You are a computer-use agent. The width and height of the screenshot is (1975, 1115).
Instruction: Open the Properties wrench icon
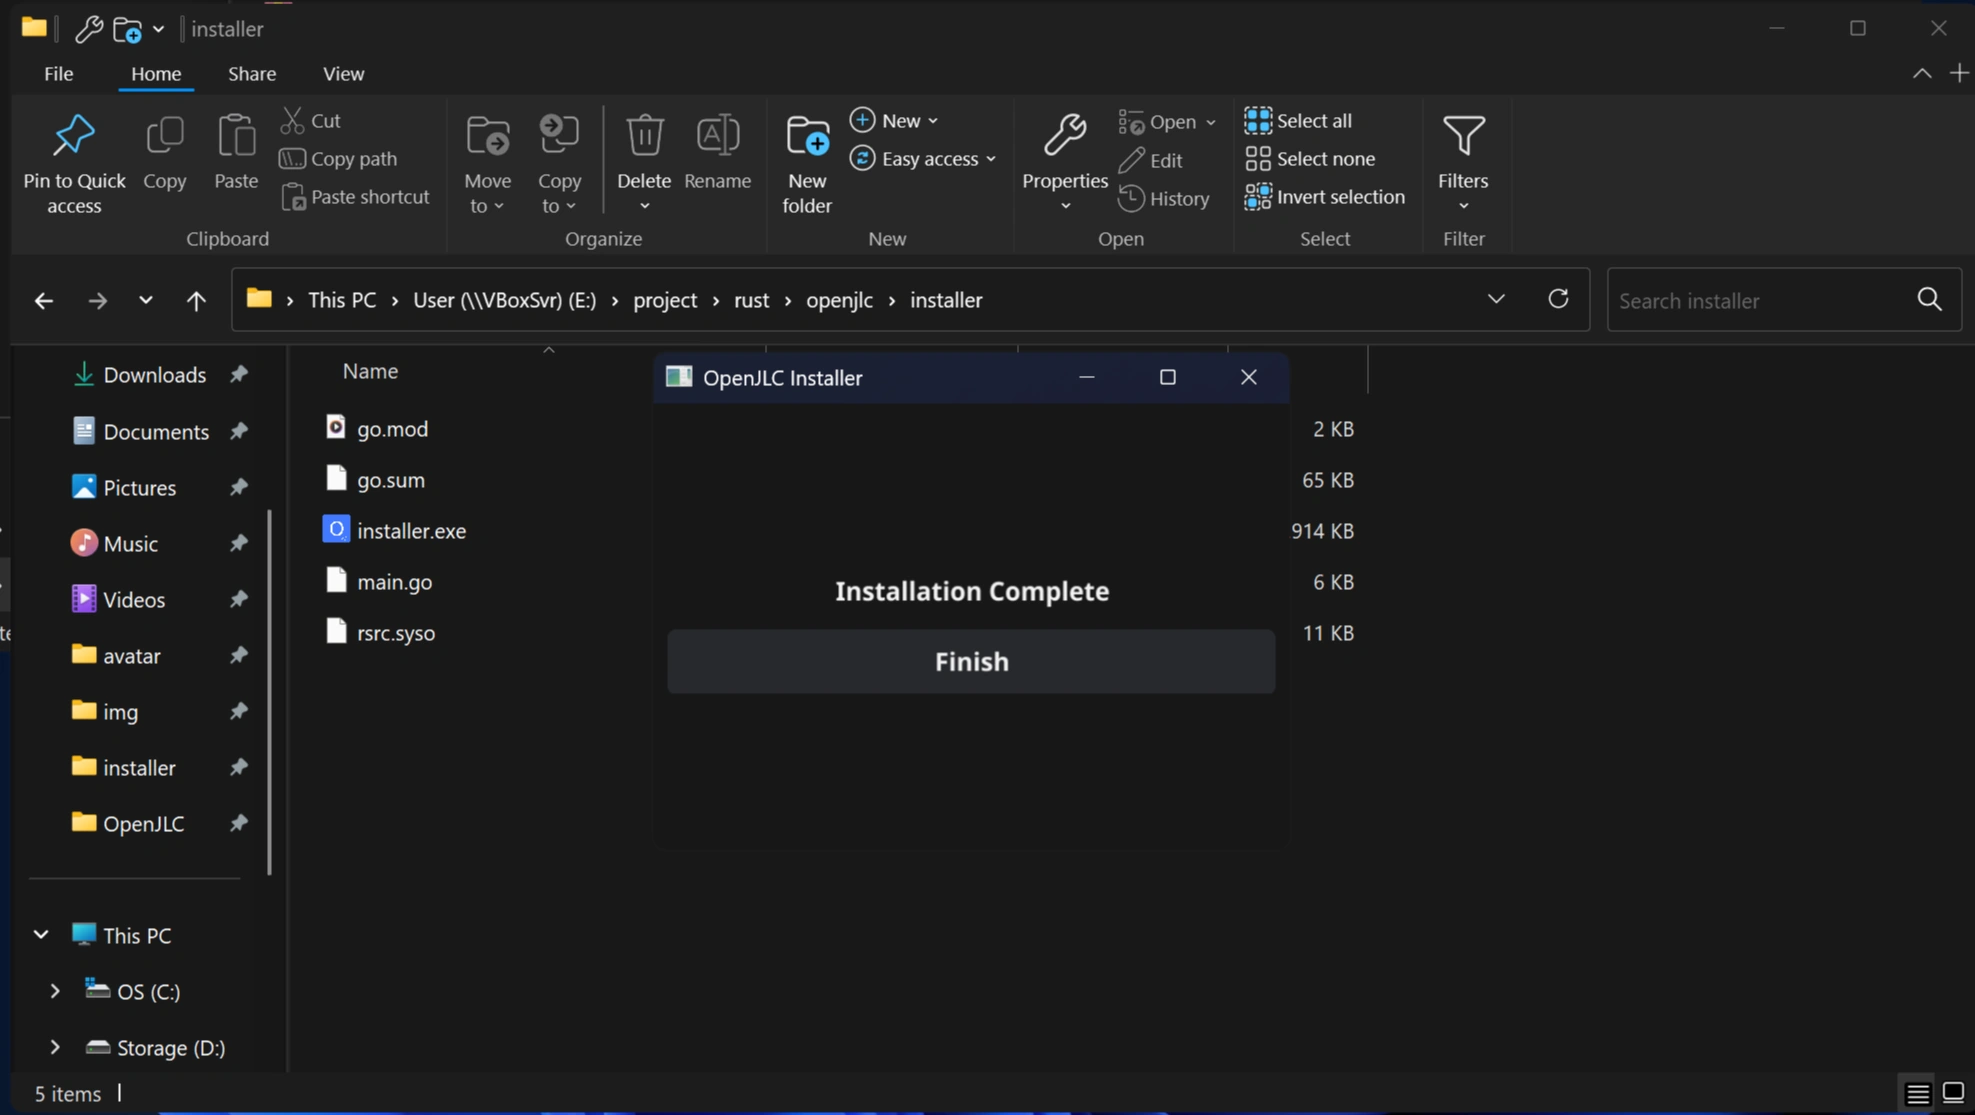[x=1064, y=136]
